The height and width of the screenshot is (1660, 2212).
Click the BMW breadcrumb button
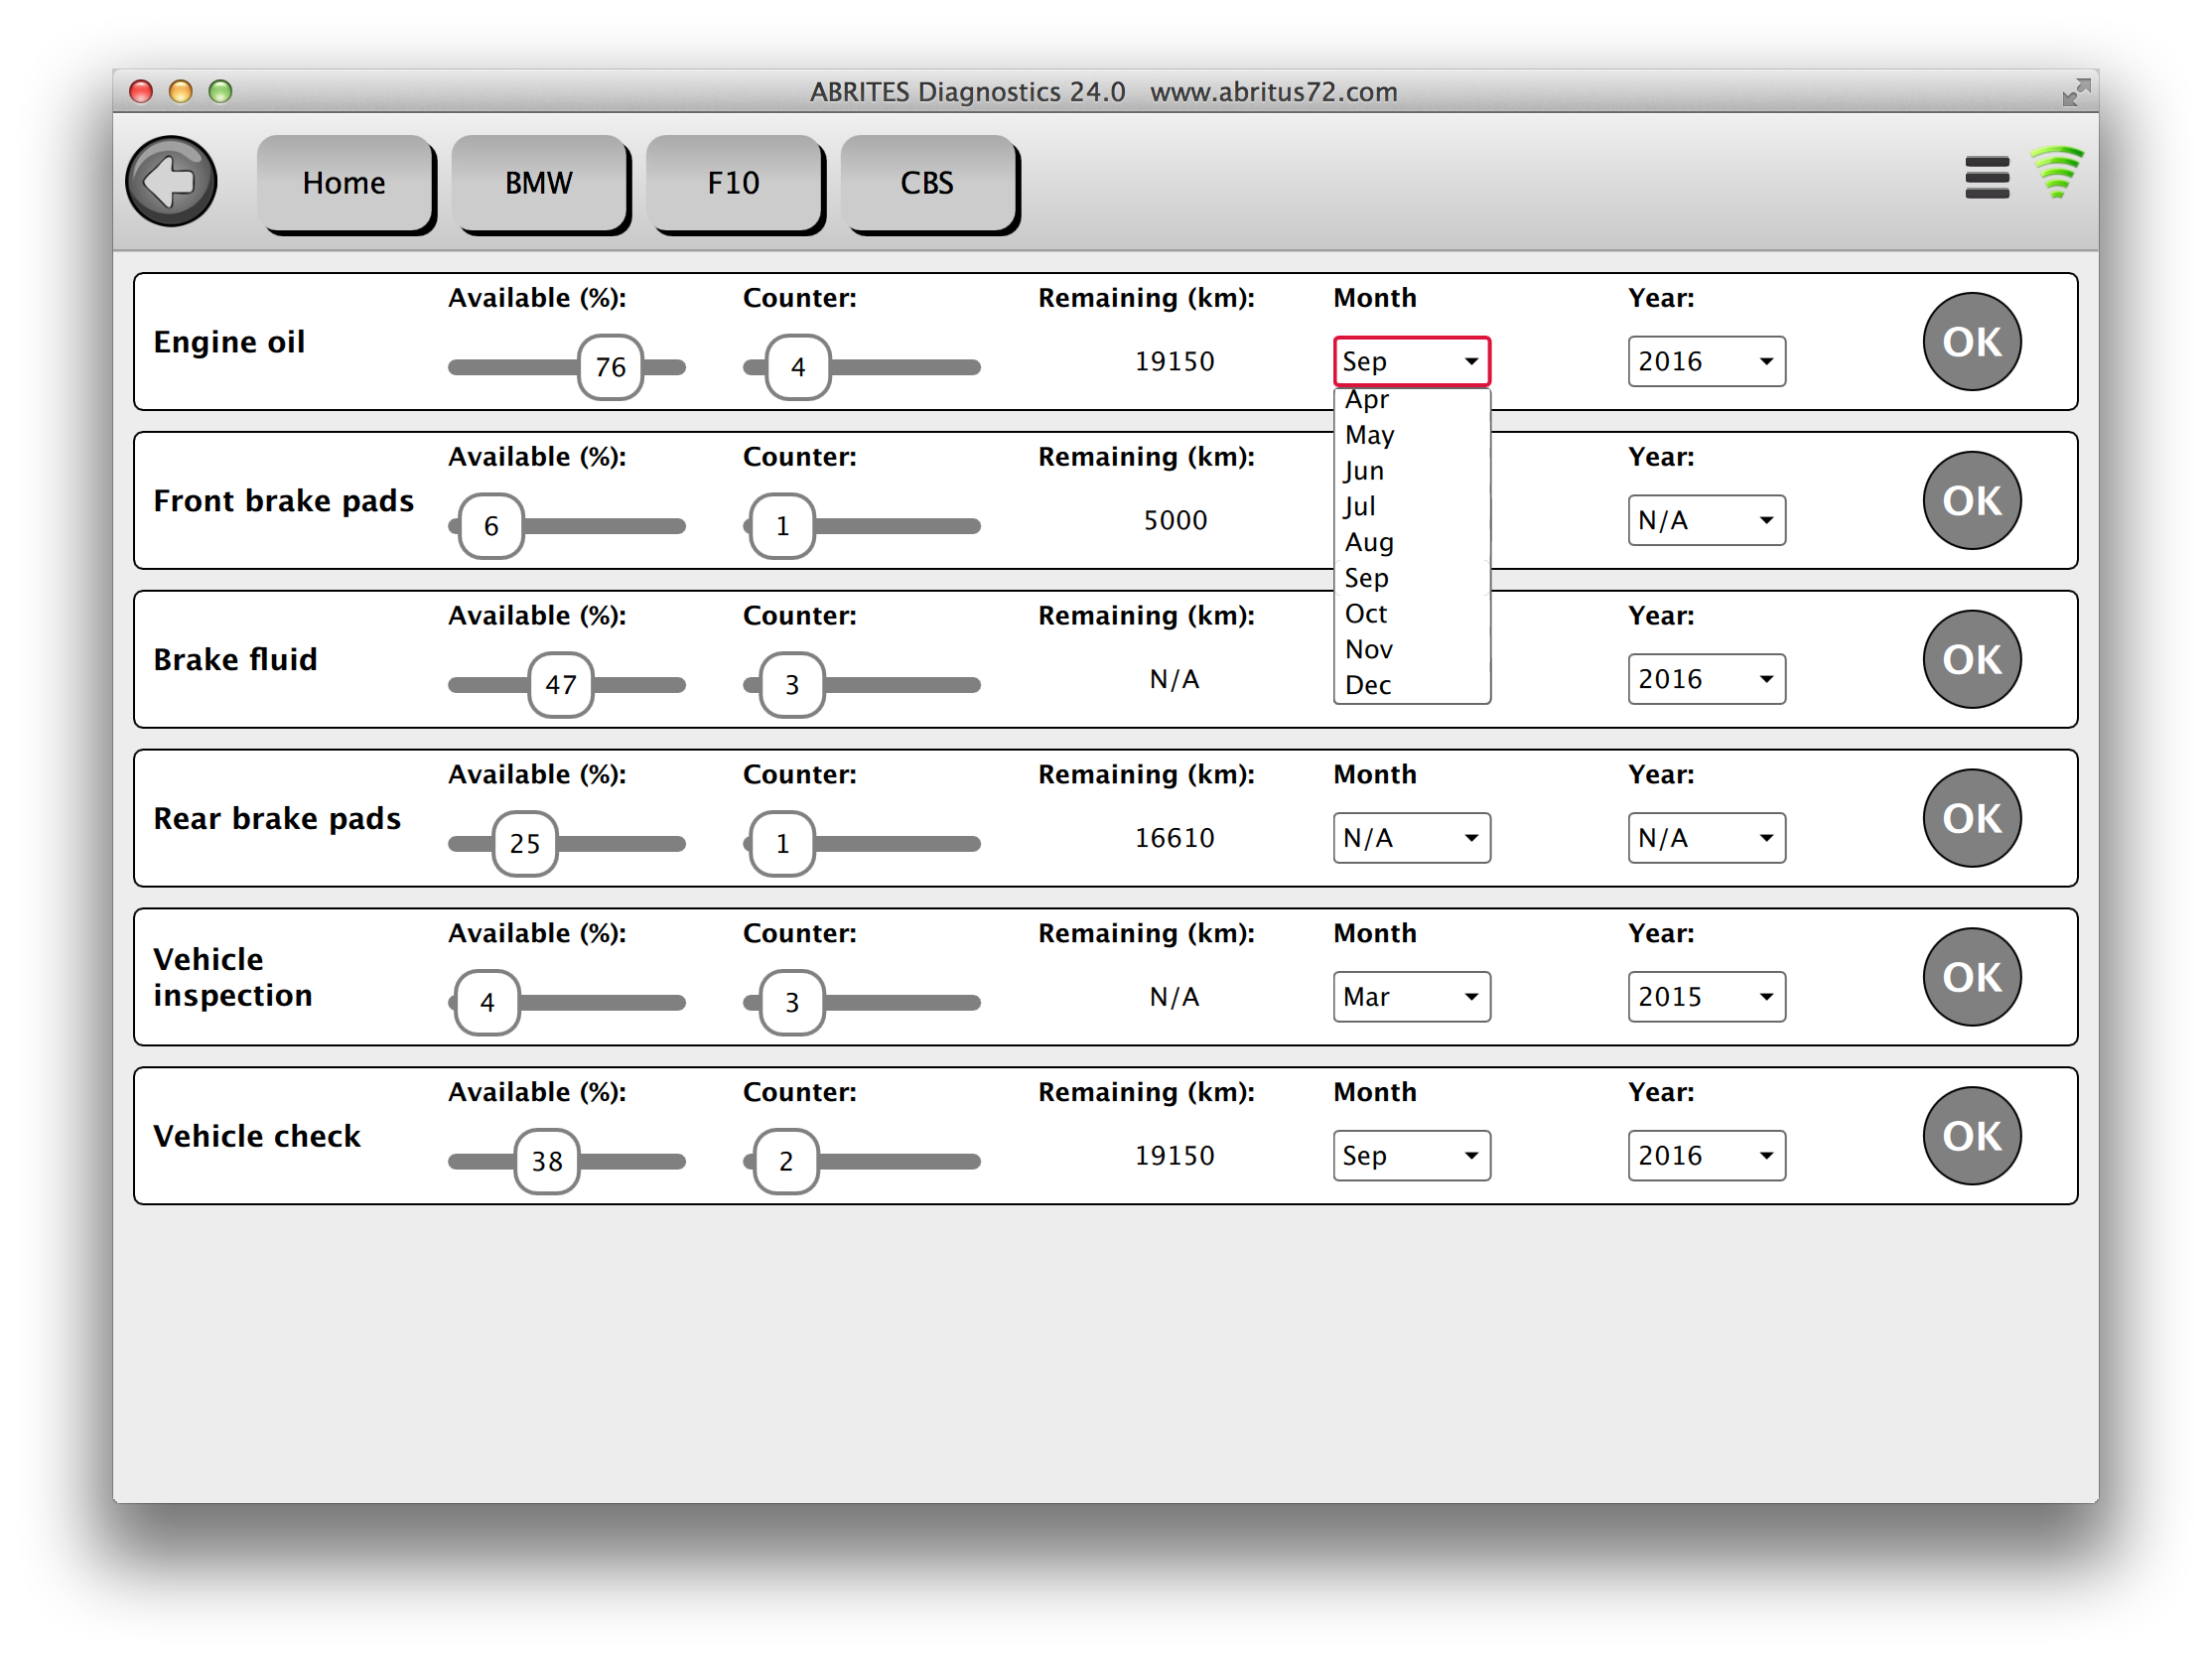pos(539,183)
